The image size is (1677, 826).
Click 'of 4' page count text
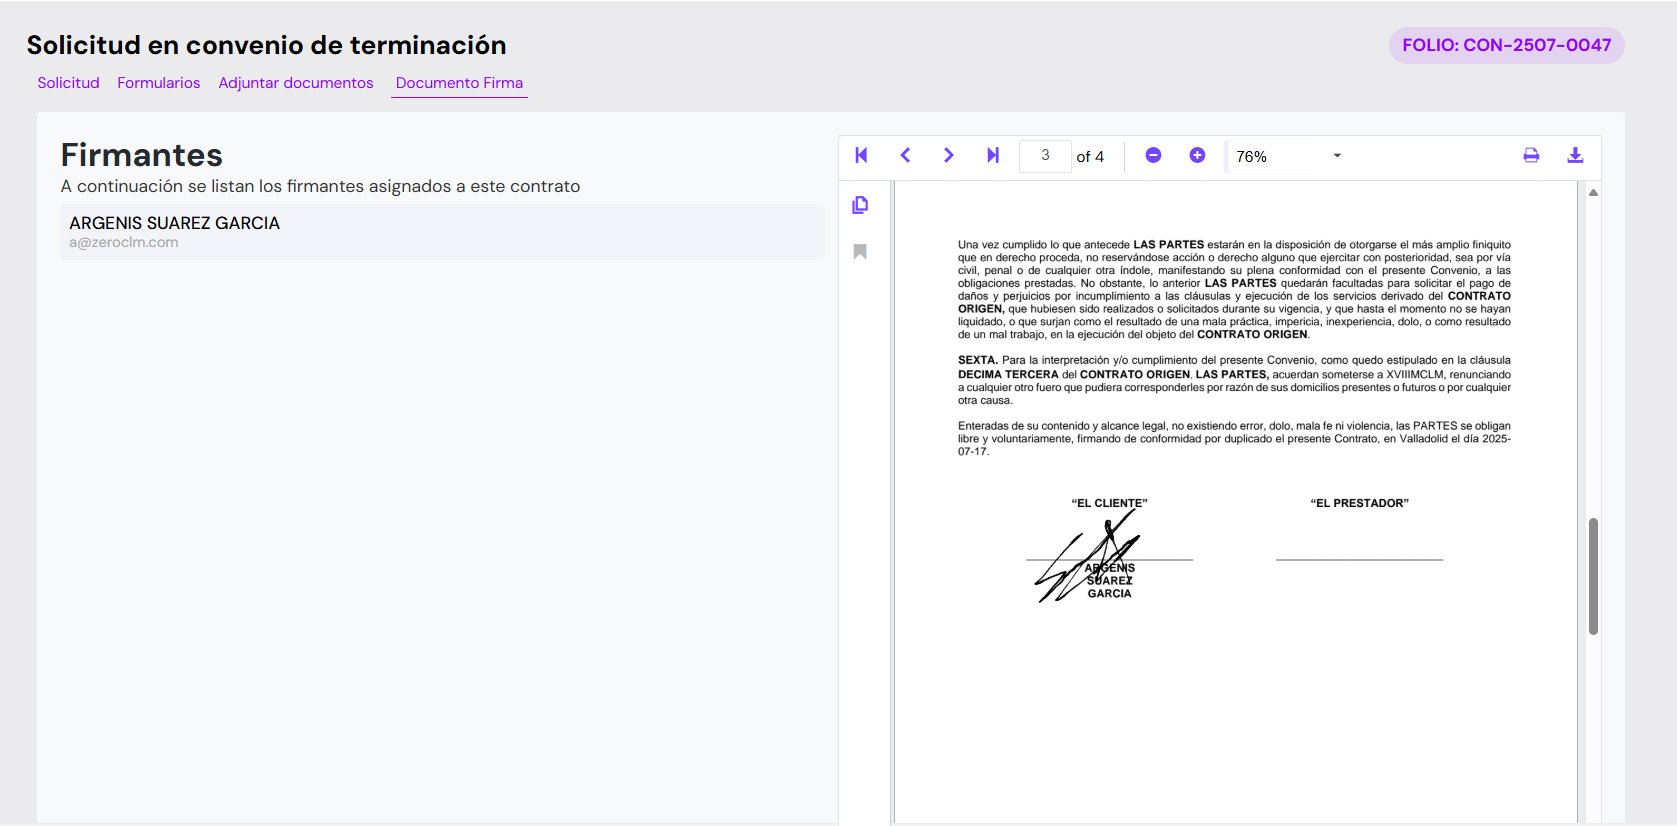coord(1090,157)
